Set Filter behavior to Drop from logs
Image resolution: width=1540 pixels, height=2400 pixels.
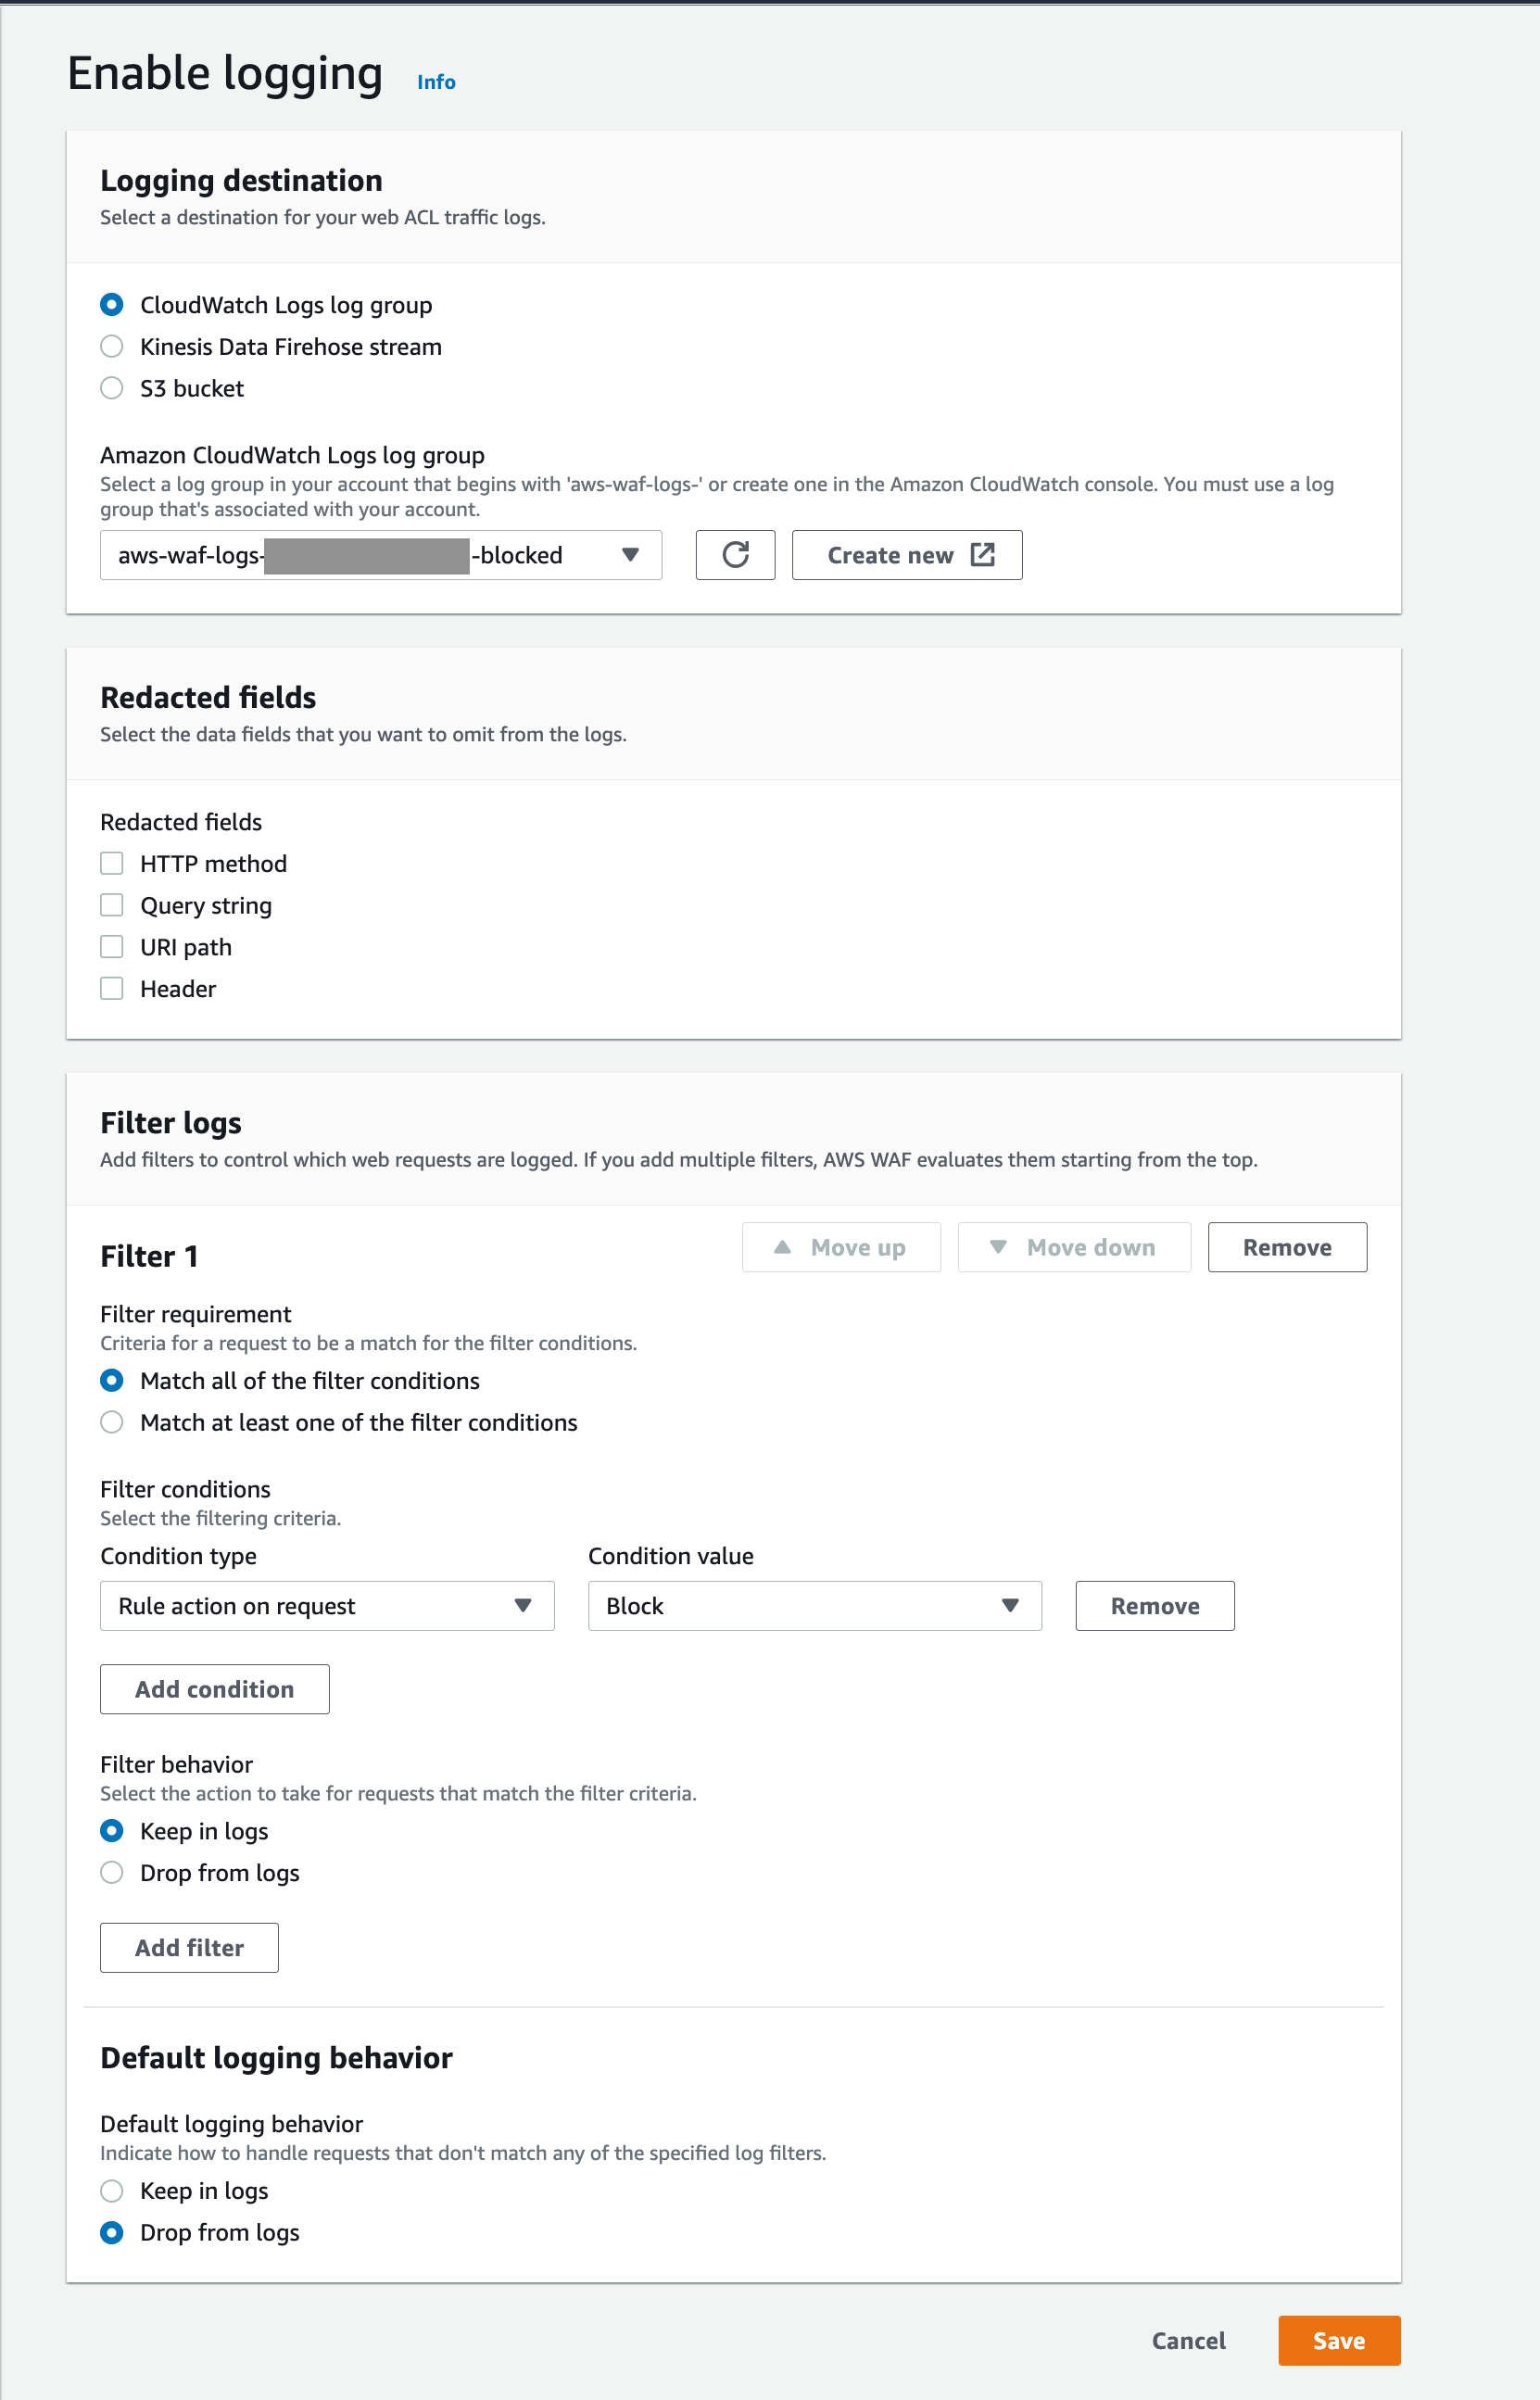(112, 1872)
